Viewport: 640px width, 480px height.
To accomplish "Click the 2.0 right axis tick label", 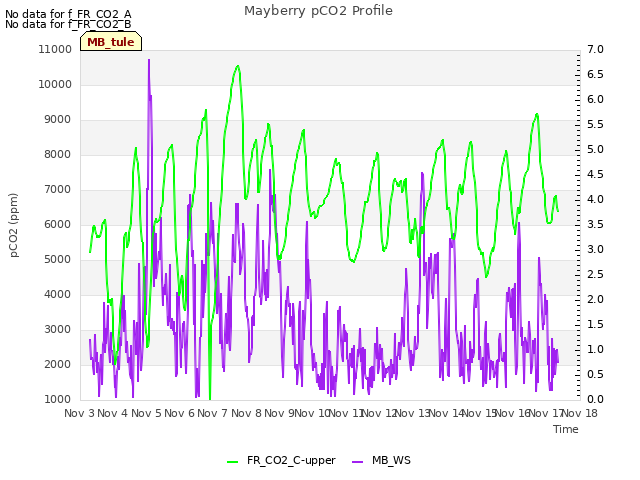I will [595, 300].
